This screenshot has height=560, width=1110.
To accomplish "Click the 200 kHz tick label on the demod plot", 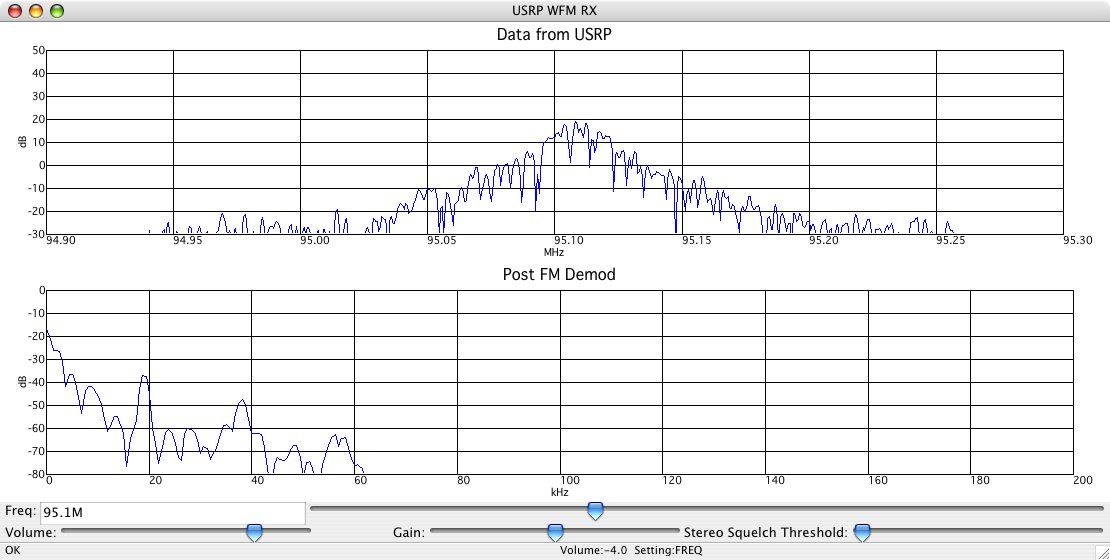I will point(1082,481).
